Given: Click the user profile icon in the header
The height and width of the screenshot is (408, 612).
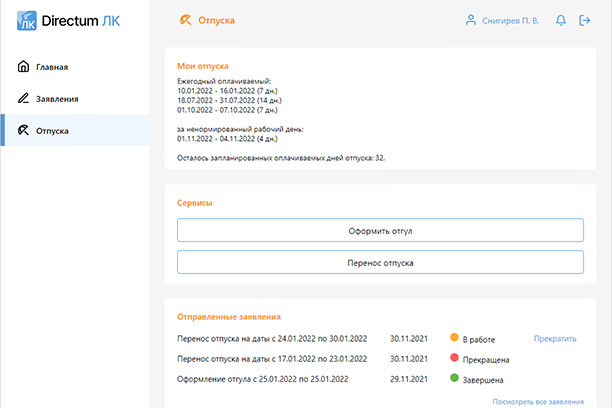Looking at the screenshot, I should pyautogui.click(x=471, y=20).
